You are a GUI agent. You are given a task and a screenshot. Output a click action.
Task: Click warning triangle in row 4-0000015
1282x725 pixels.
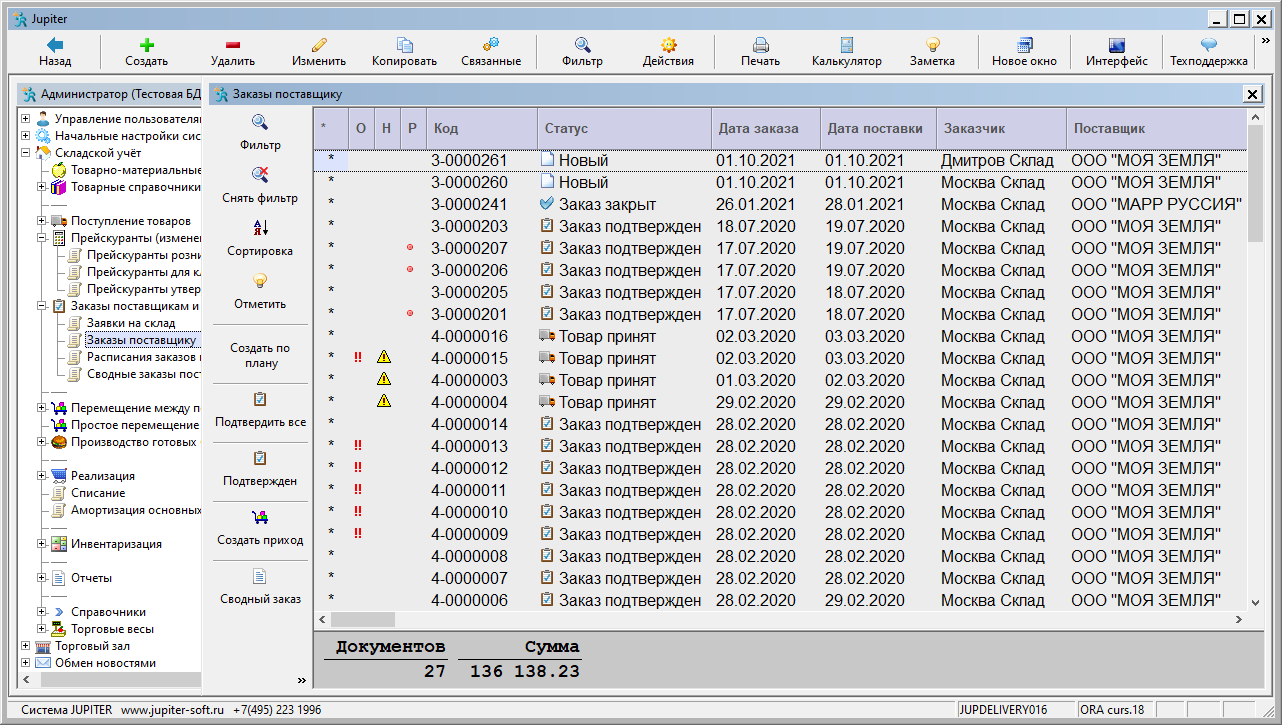click(x=384, y=358)
